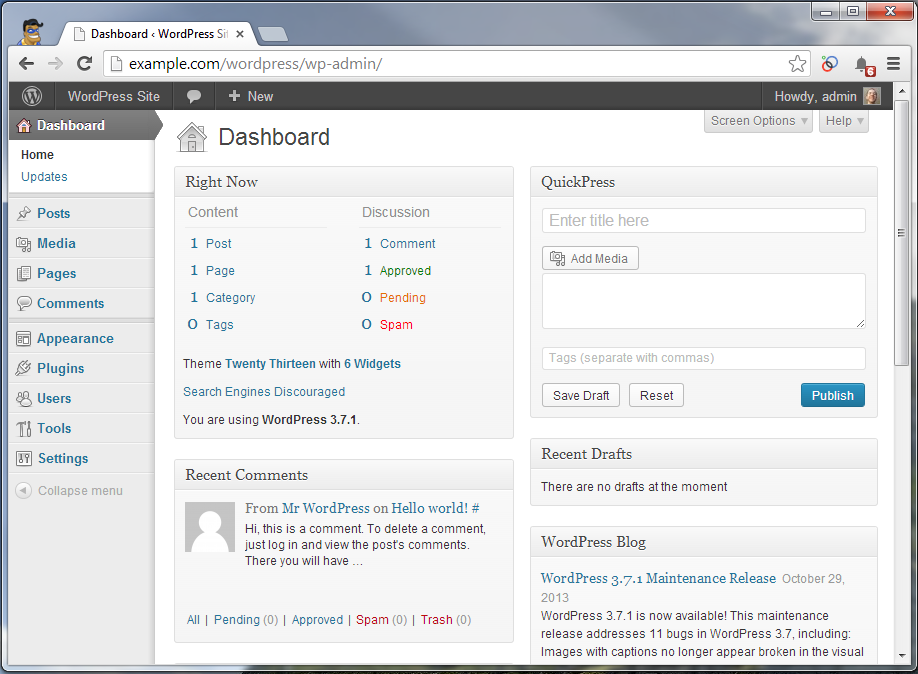Open the Appearance menu
918x674 pixels.
pos(76,338)
